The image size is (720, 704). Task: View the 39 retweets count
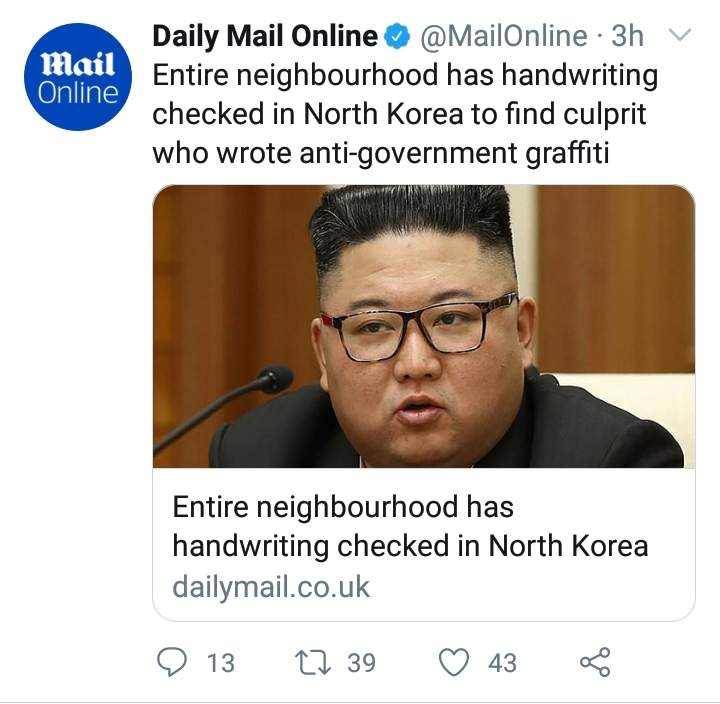point(361,663)
